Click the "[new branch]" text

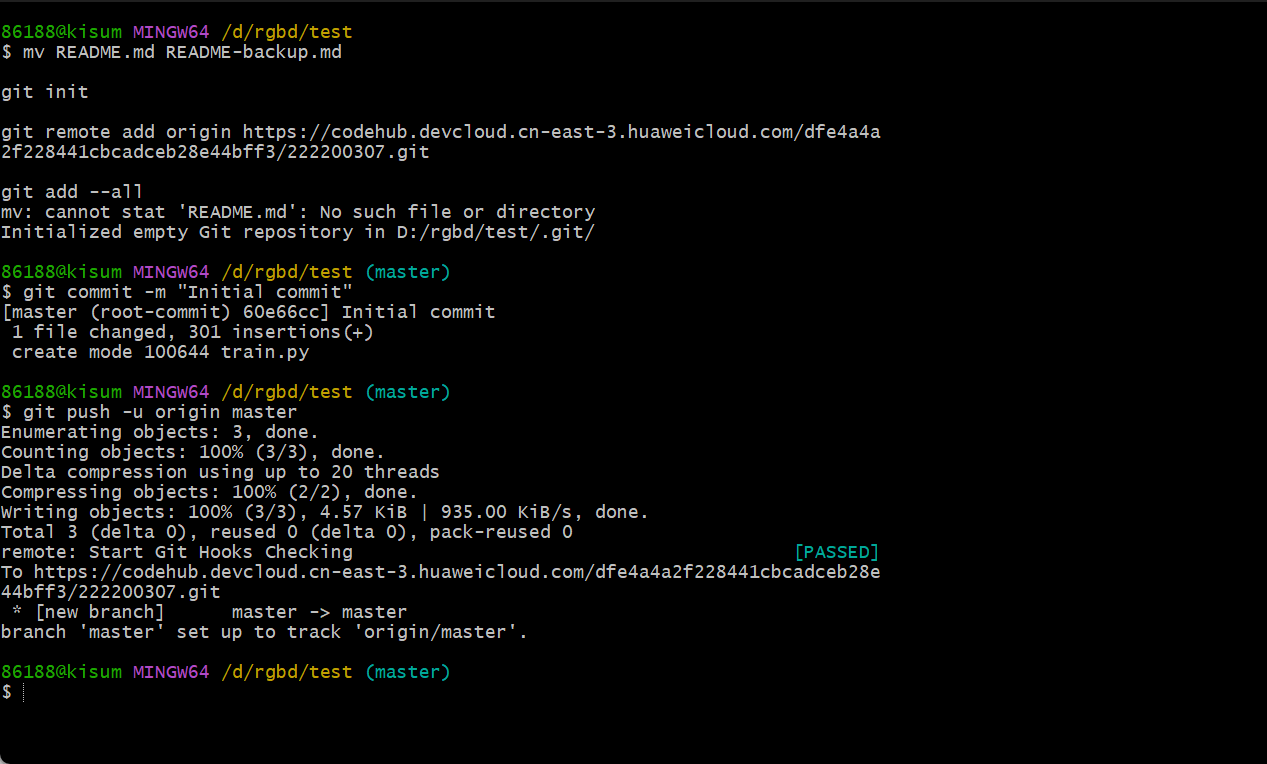point(99,612)
